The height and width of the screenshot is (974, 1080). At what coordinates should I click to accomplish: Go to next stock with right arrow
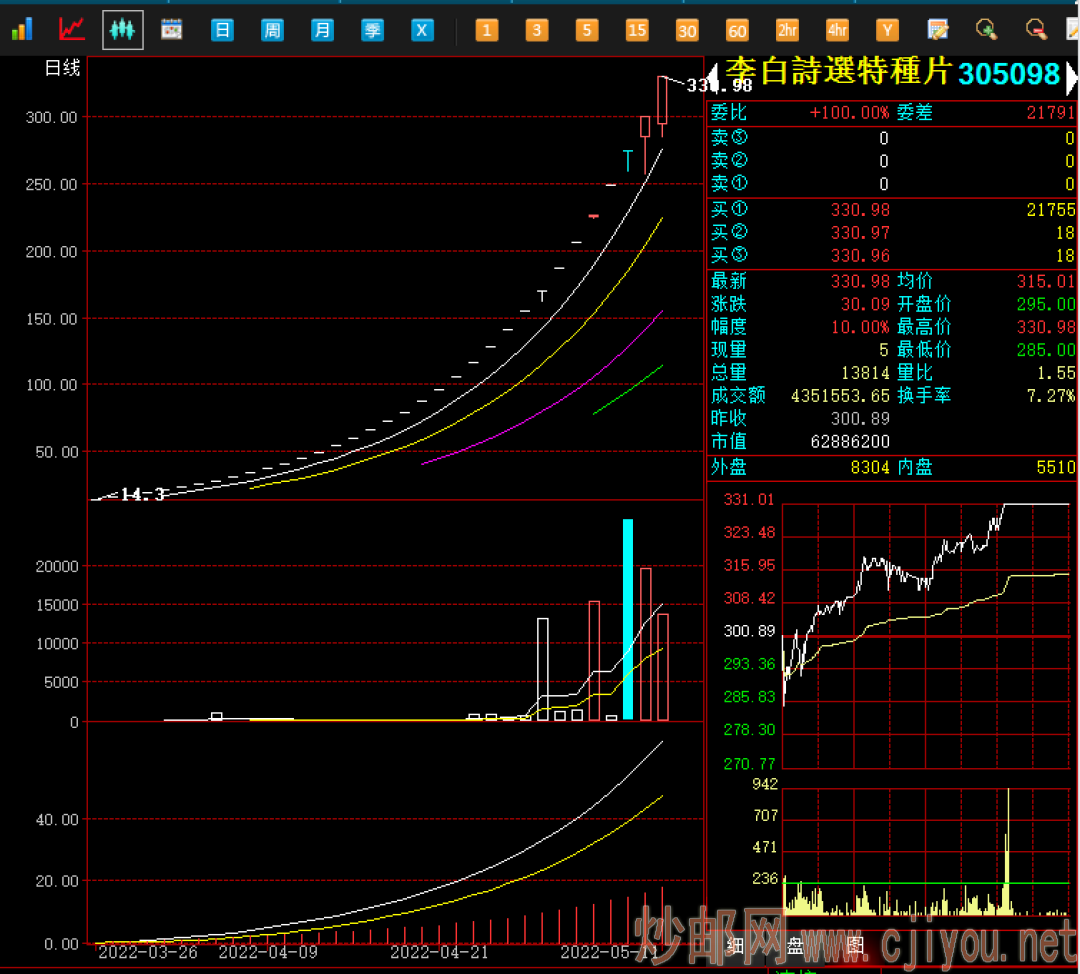(1071, 74)
